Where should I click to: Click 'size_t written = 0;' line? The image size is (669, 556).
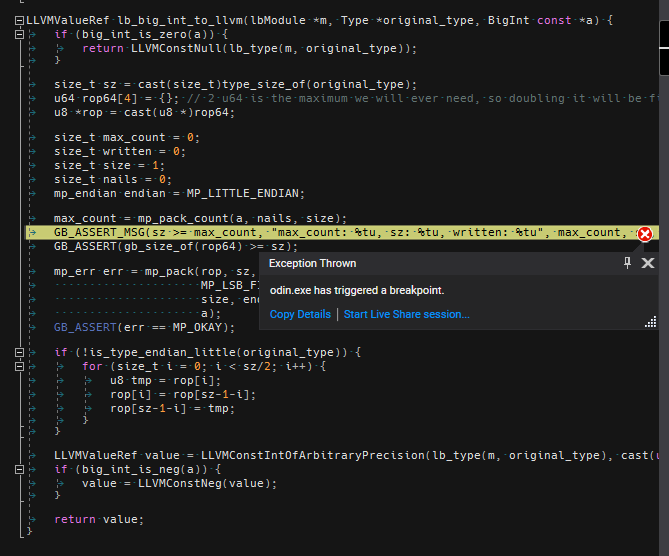coord(120,151)
